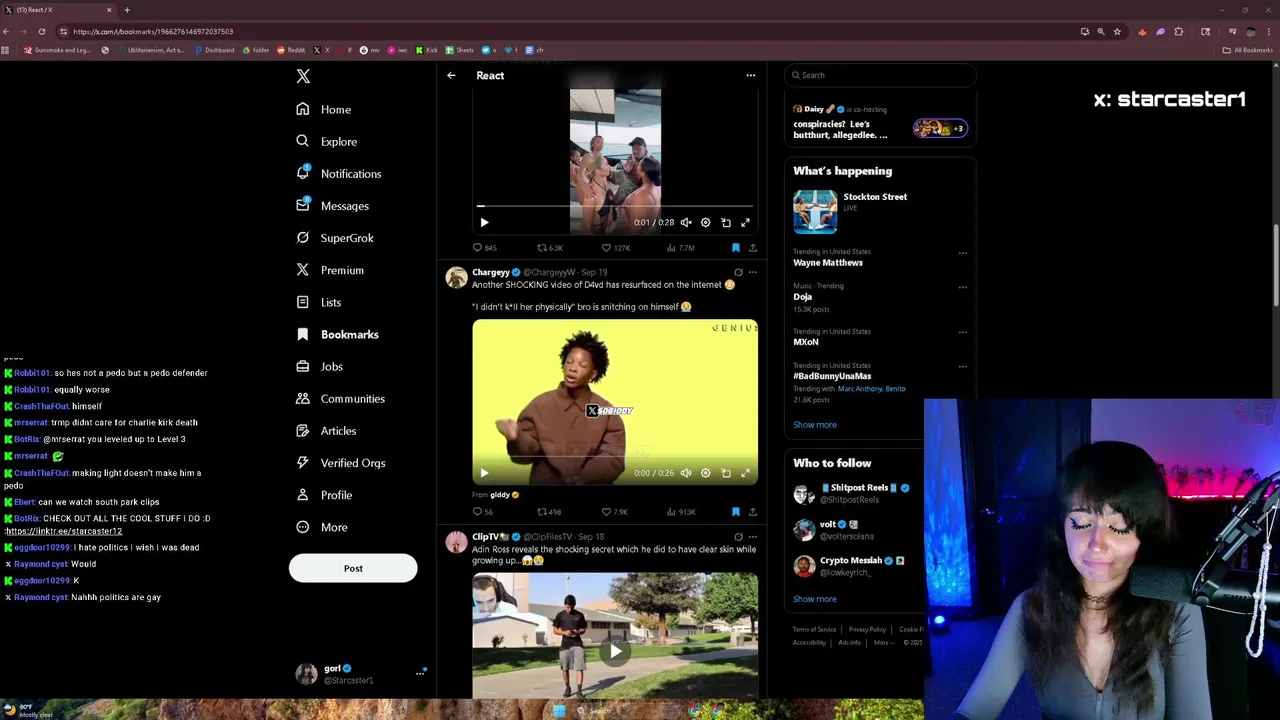Open Shitpost Reels suggested profile
The height and width of the screenshot is (720, 1280).
(856, 493)
